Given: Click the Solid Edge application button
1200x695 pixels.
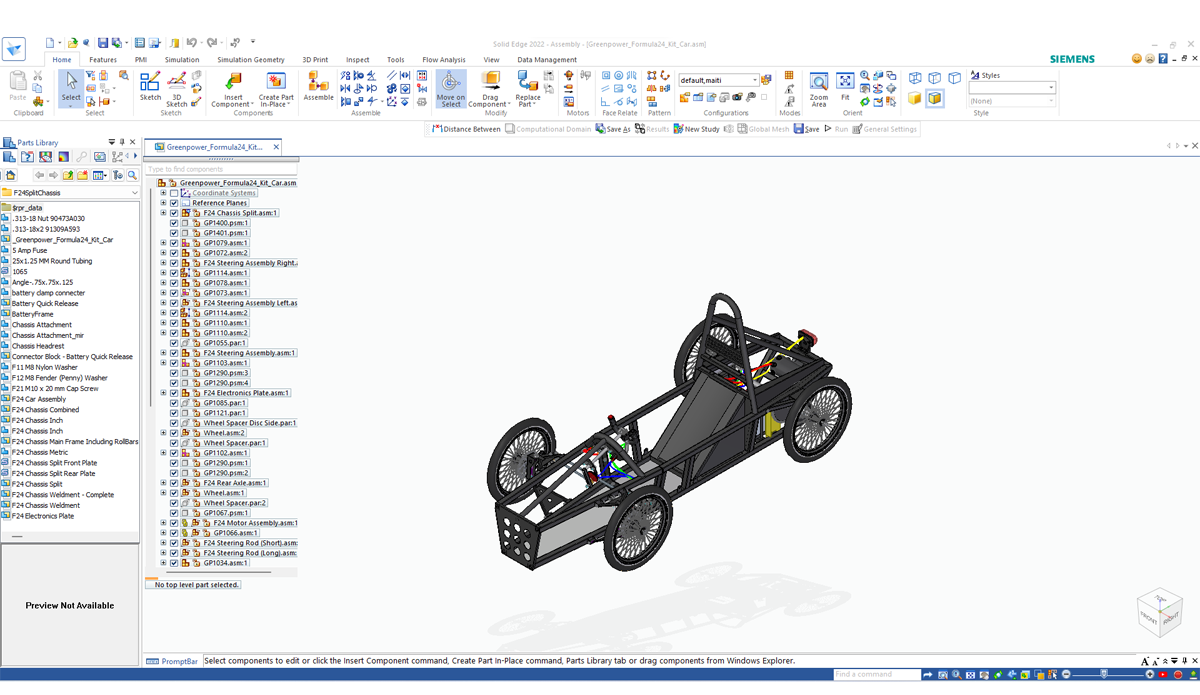Looking at the screenshot, I should point(15,50).
